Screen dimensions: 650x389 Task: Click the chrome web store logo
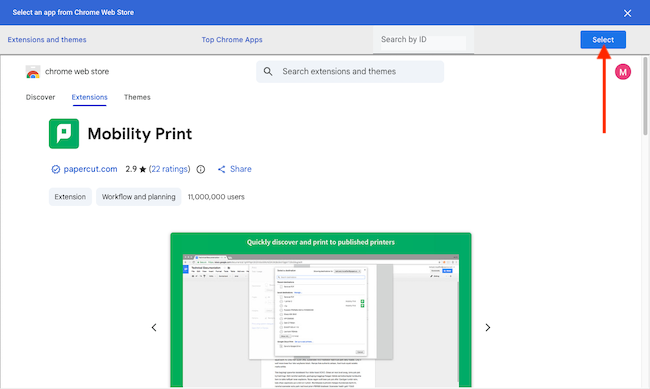pos(33,72)
